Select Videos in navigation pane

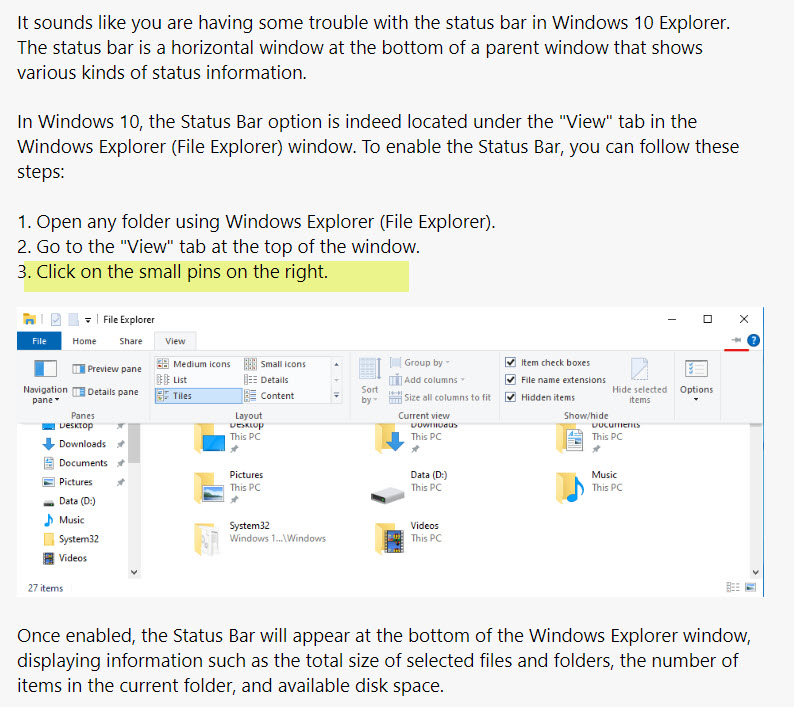click(65, 558)
